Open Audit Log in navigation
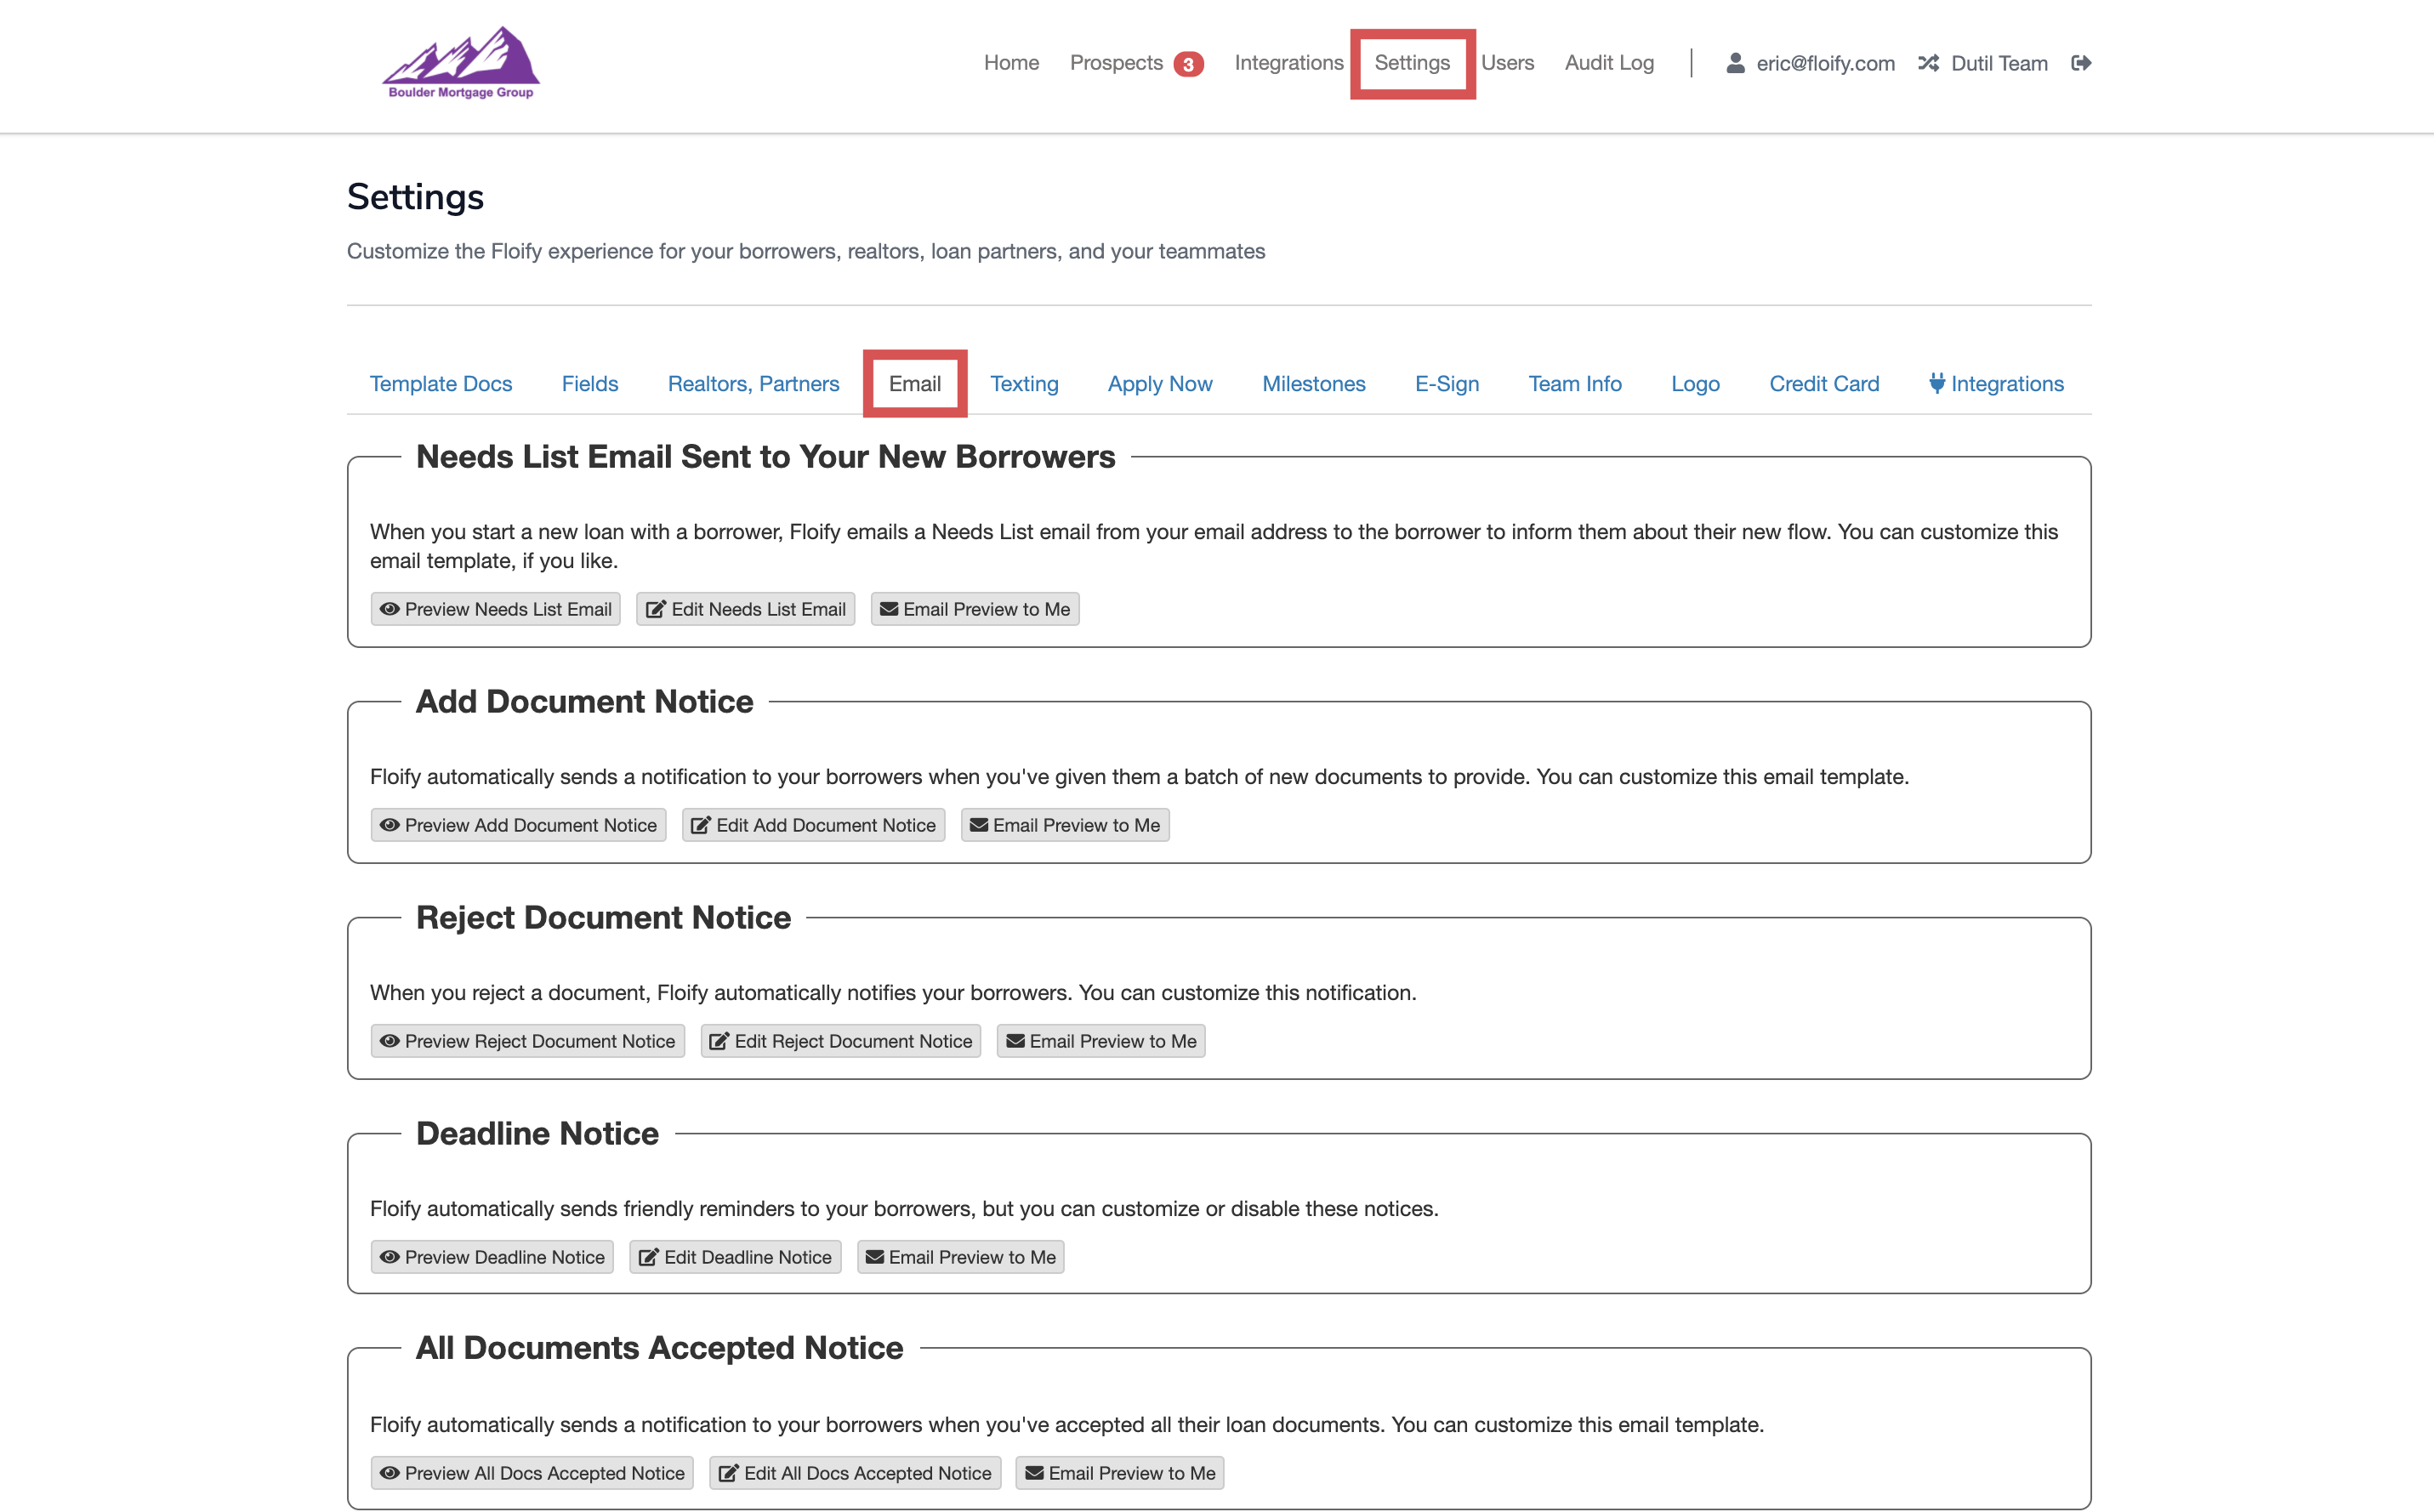 click(1608, 63)
